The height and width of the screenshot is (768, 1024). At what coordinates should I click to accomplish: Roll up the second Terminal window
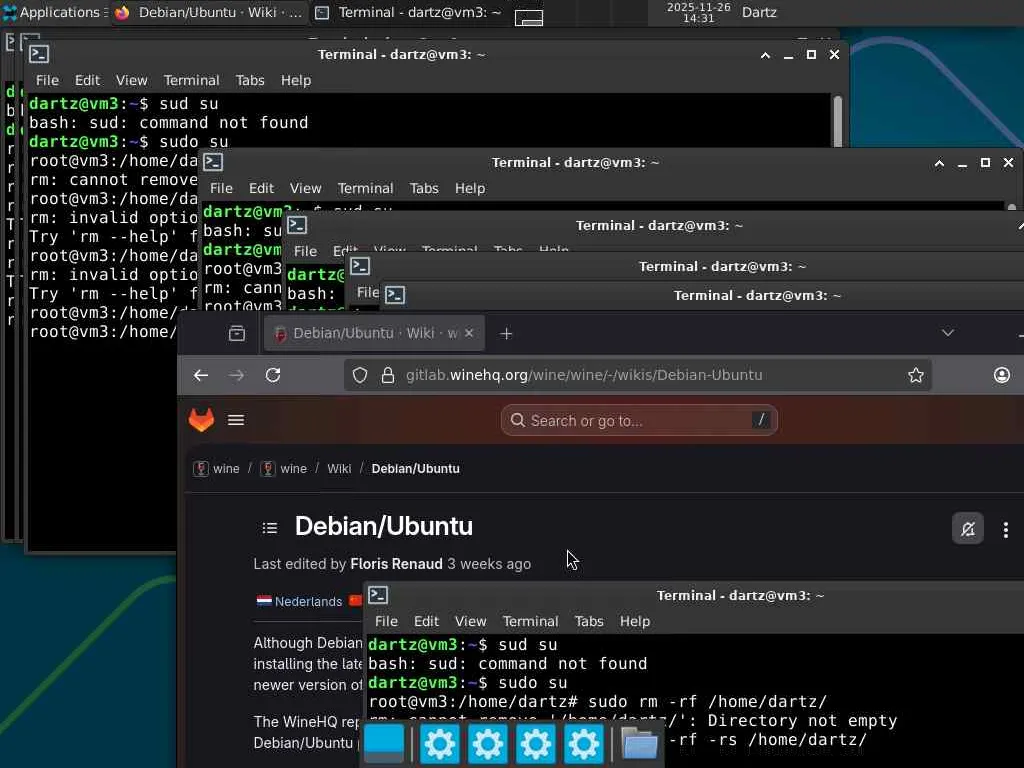tap(939, 163)
